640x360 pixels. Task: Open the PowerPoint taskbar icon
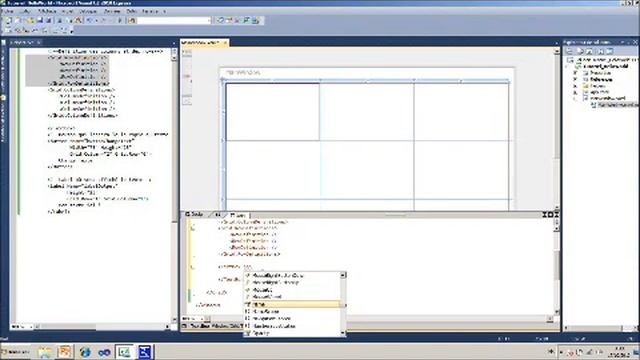point(64,352)
